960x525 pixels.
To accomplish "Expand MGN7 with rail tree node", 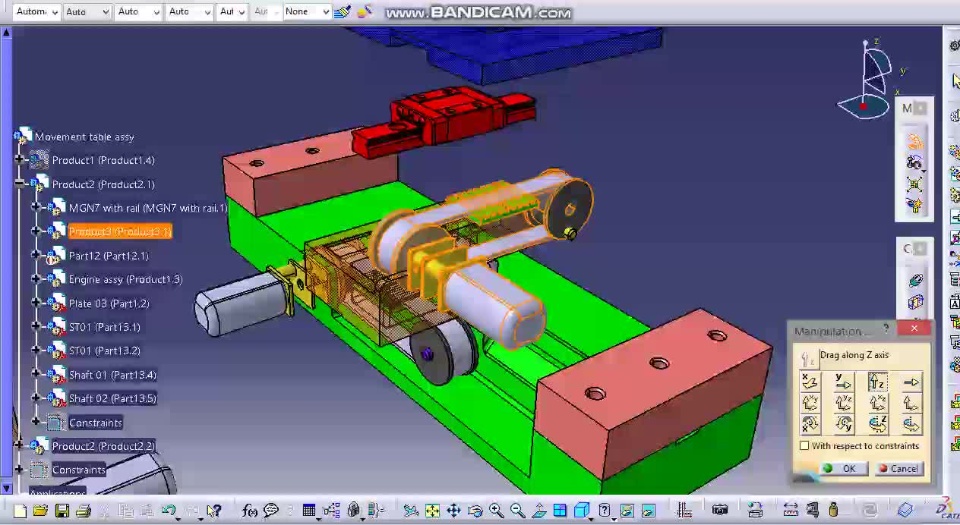I will pyautogui.click(x=36, y=207).
